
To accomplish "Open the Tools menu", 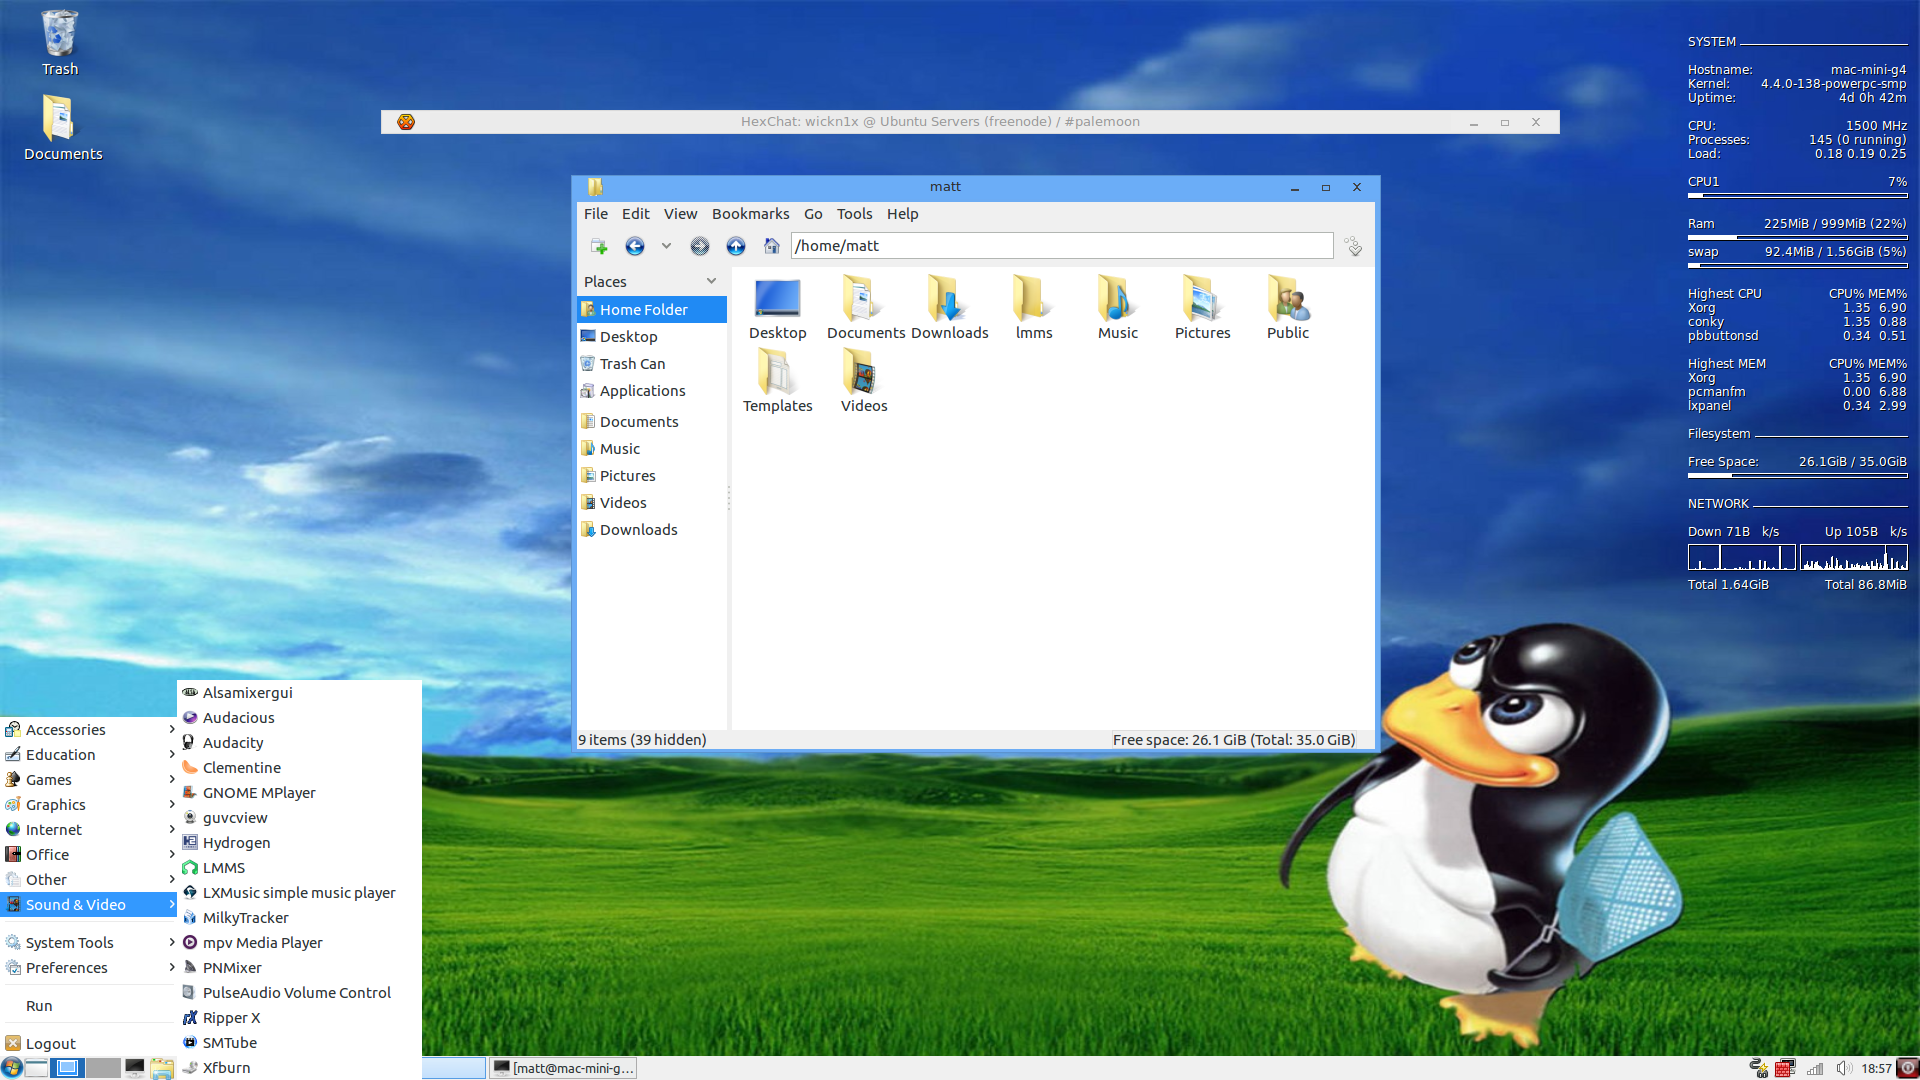I will point(854,214).
